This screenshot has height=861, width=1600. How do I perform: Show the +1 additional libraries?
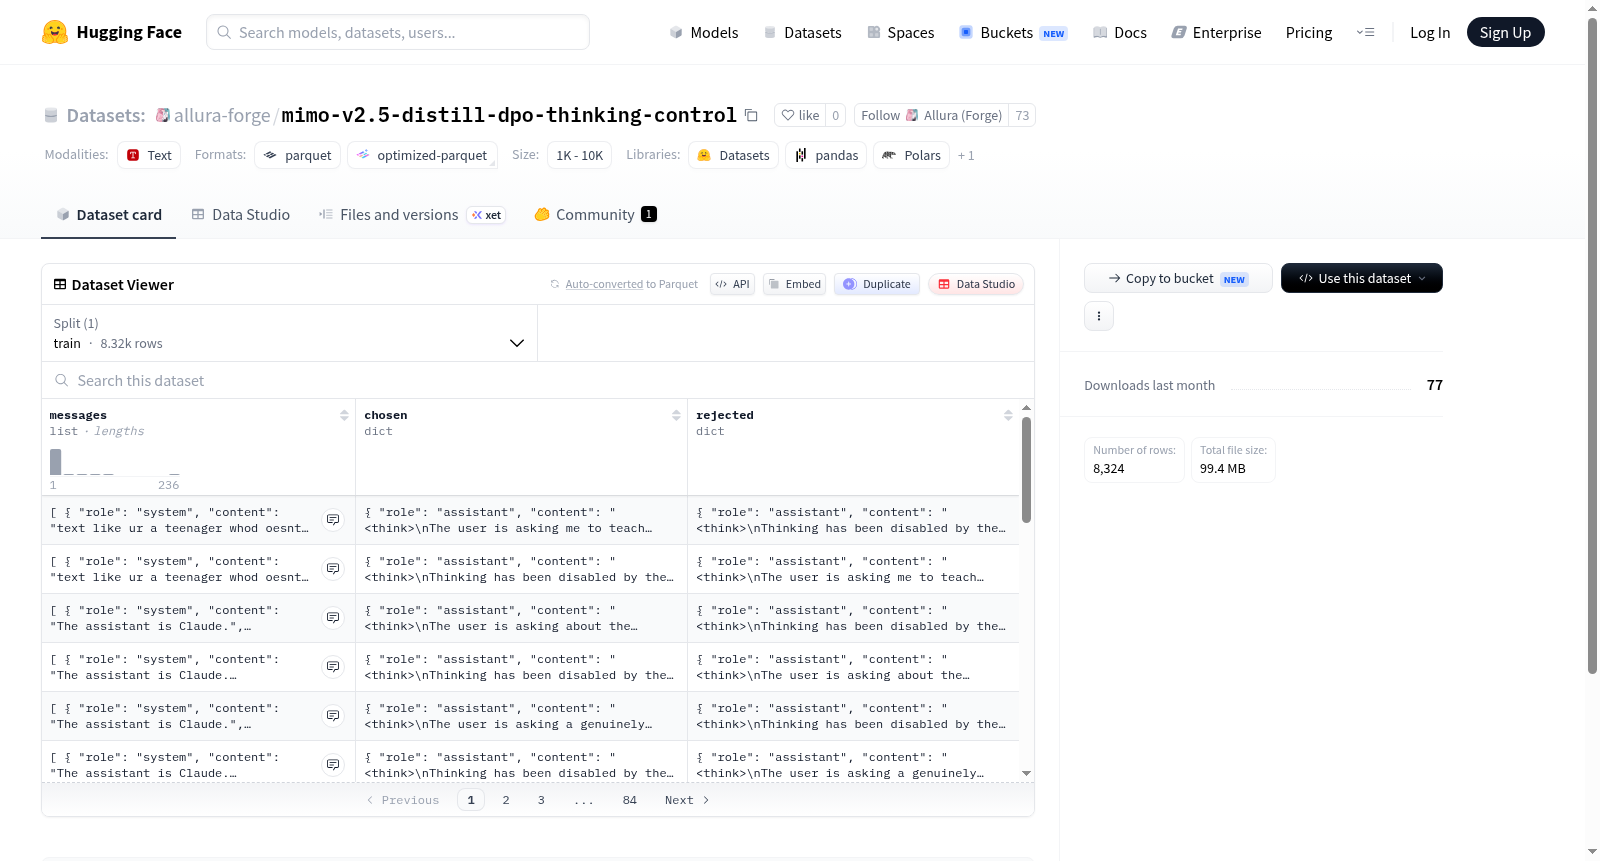(966, 155)
